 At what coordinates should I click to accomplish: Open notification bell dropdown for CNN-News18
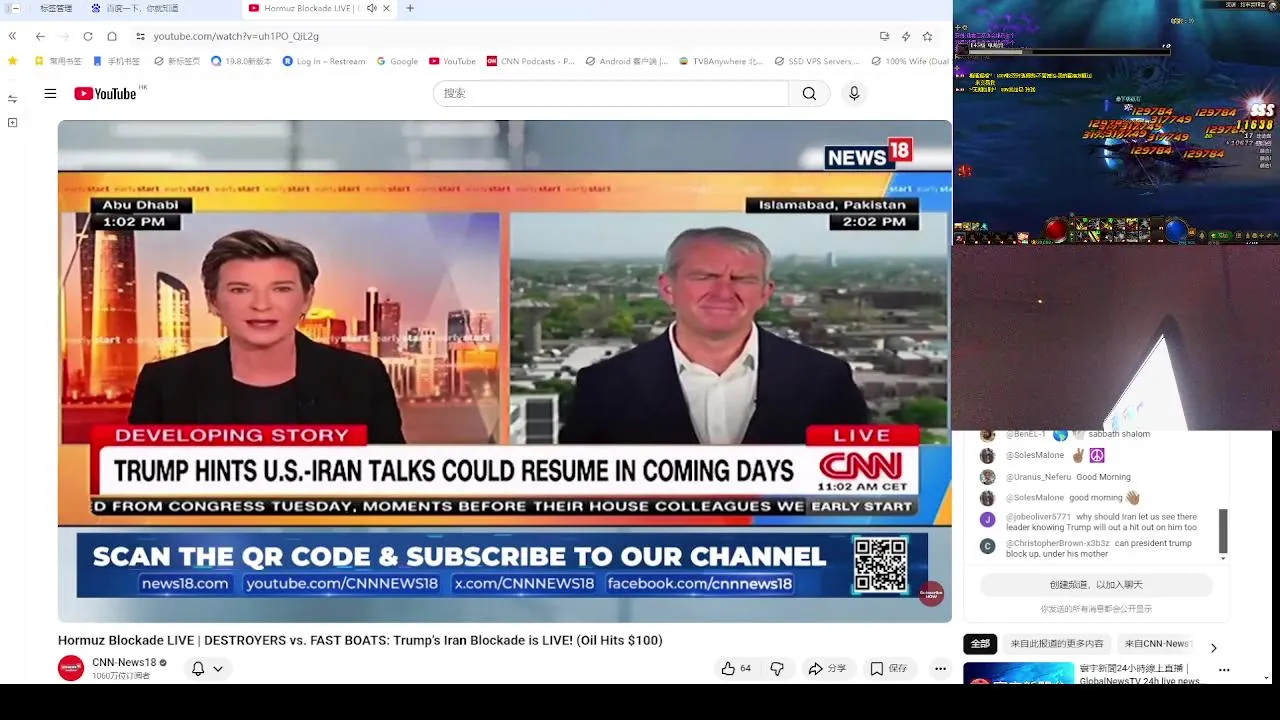207,668
